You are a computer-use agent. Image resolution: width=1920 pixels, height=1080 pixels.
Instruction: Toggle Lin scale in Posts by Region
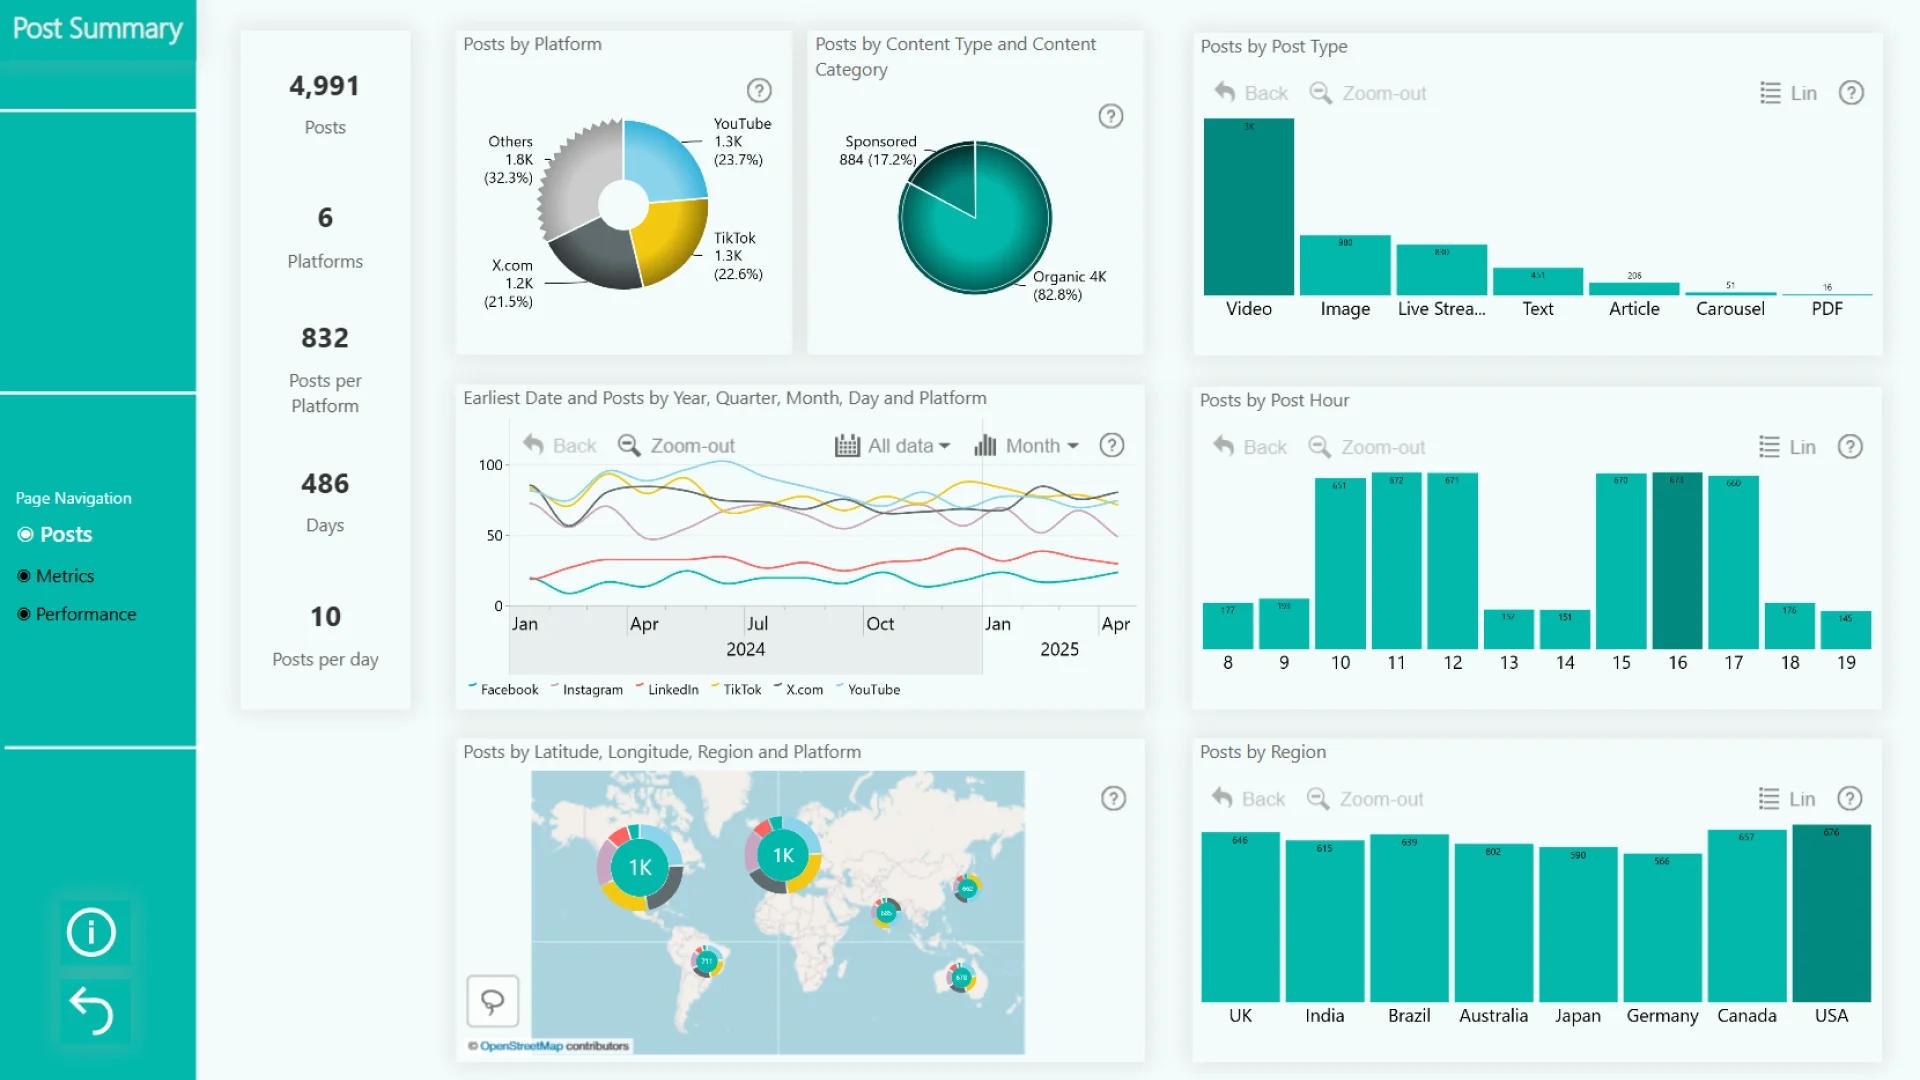(x=1787, y=799)
